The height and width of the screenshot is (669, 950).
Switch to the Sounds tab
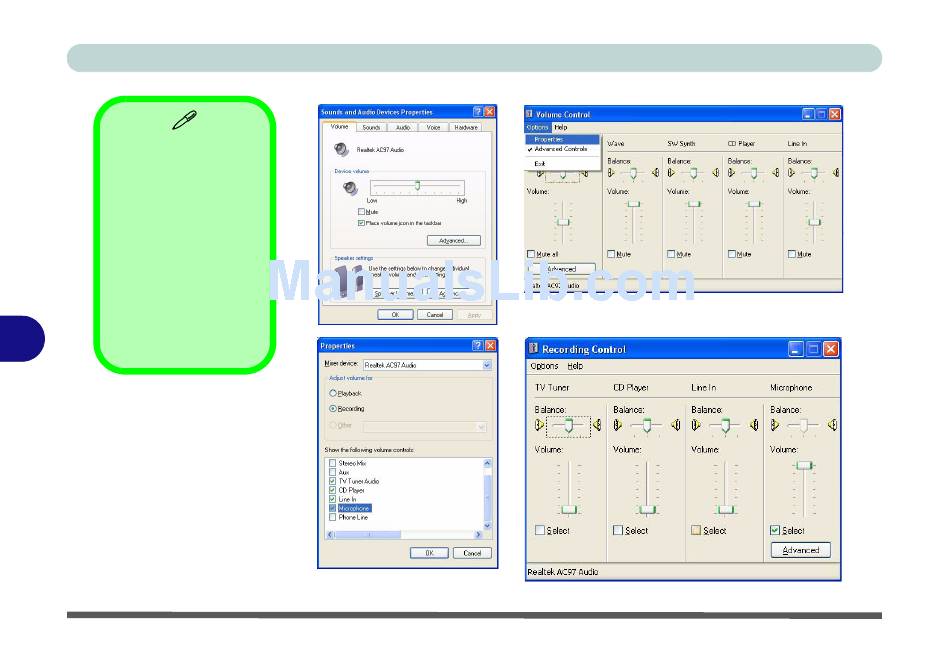[x=371, y=128]
